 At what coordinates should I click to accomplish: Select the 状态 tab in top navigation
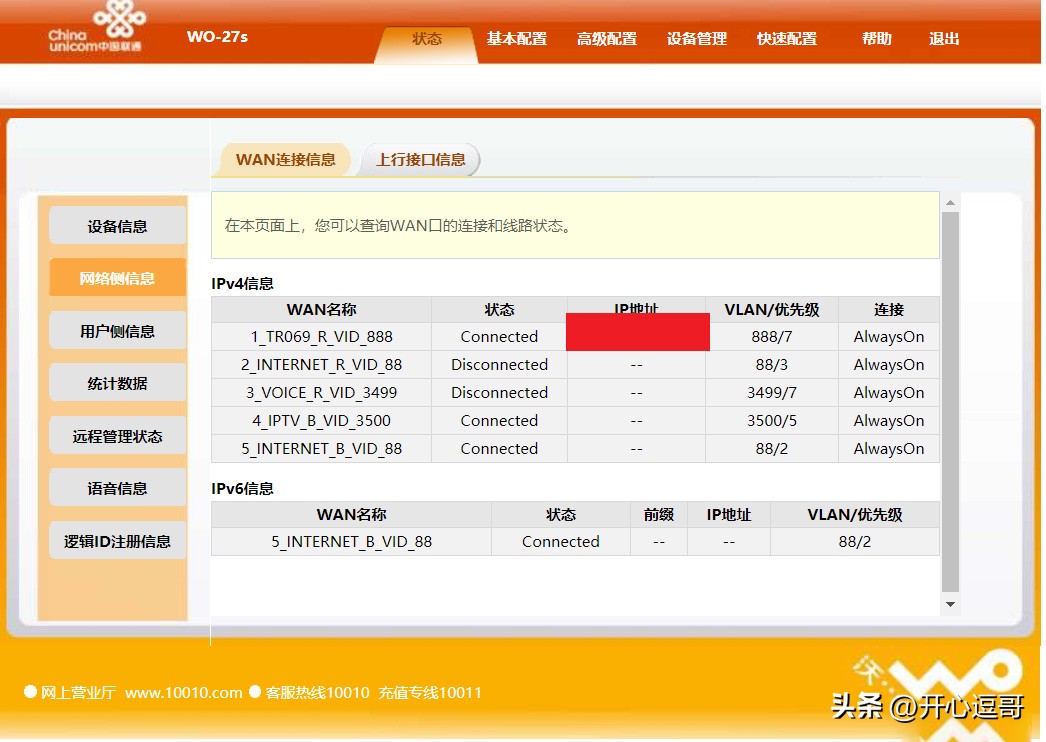pyautogui.click(x=427, y=38)
